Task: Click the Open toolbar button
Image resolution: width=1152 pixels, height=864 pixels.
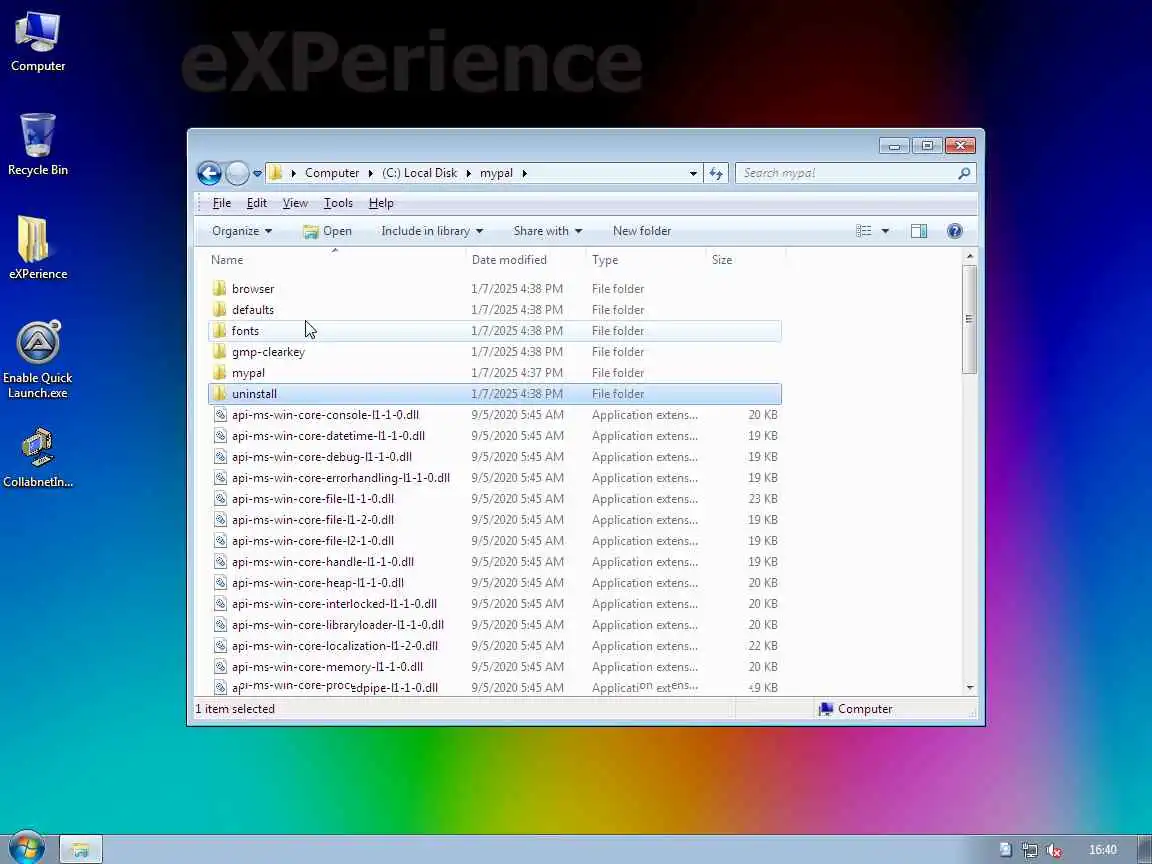Action: 328,231
